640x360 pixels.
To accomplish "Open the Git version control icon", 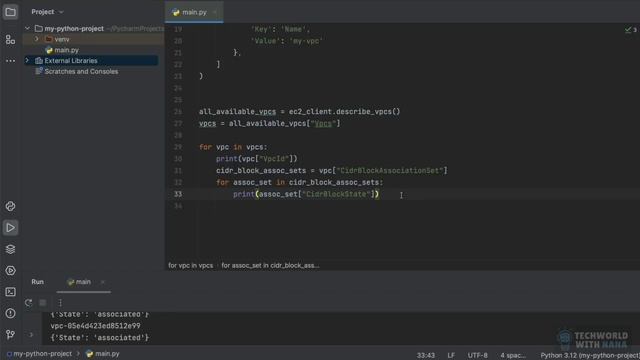I will (10, 335).
